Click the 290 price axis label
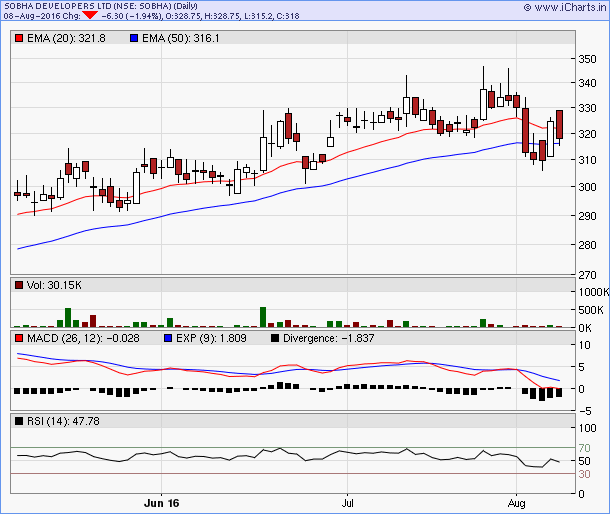Viewport: 610px width, 514px height. [x=587, y=216]
